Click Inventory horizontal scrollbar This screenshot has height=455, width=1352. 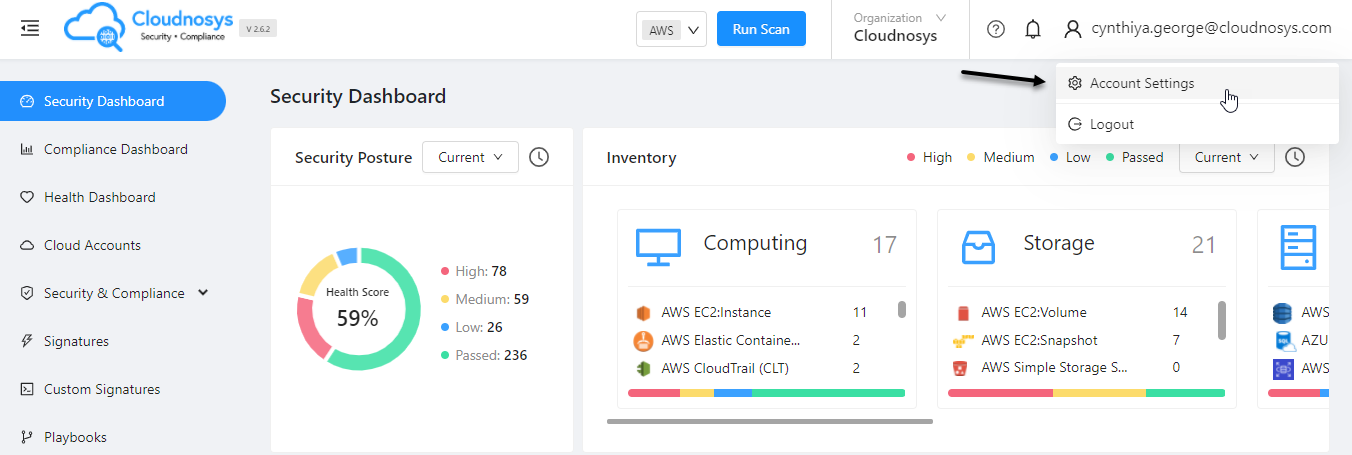pyautogui.click(x=770, y=421)
